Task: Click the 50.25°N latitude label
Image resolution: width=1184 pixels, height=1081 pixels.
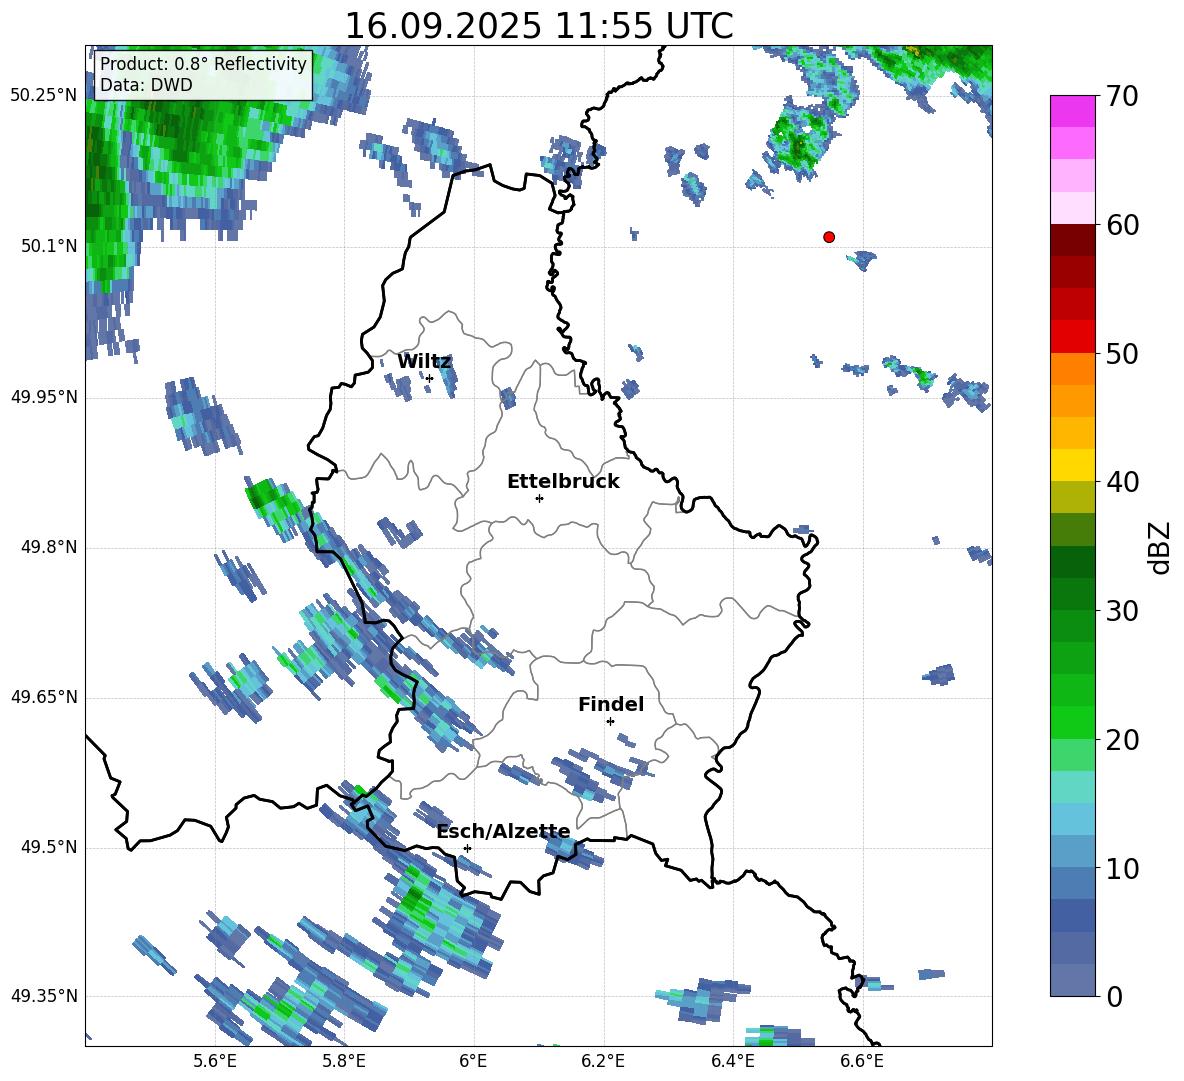Action: click(44, 96)
